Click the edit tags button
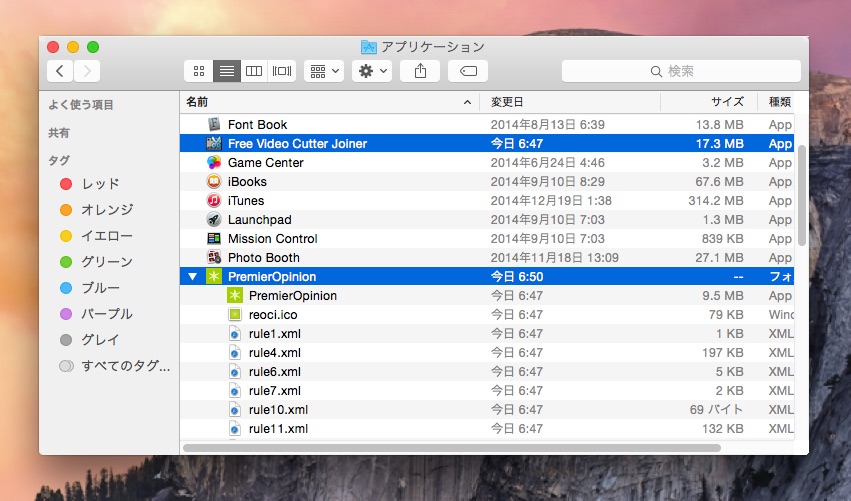Viewport: 851px width, 501px height. [468, 71]
